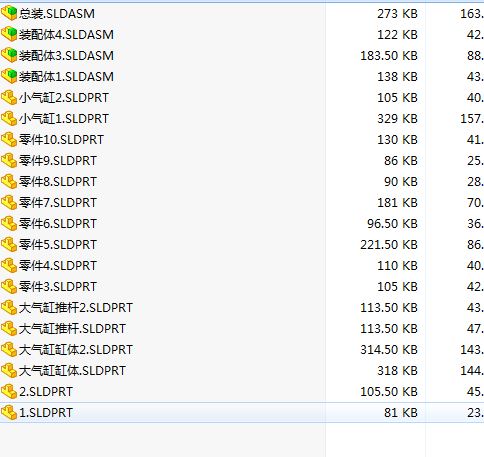Click the 183.50 KB size value
The height and width of the screenshot is (457, 484).
[x=389, y=56]
